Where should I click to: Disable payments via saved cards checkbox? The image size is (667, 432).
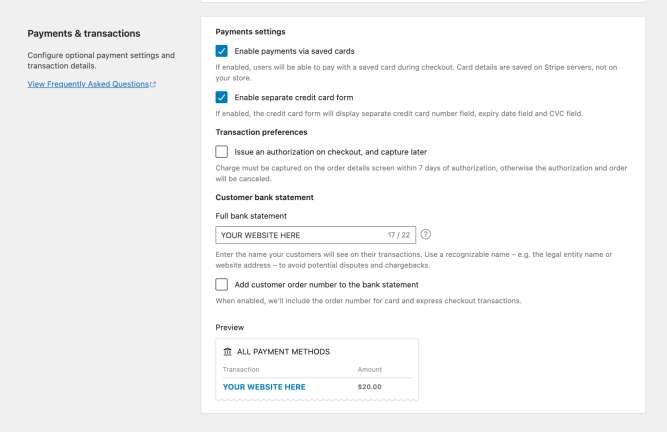(x=222, y=51)
